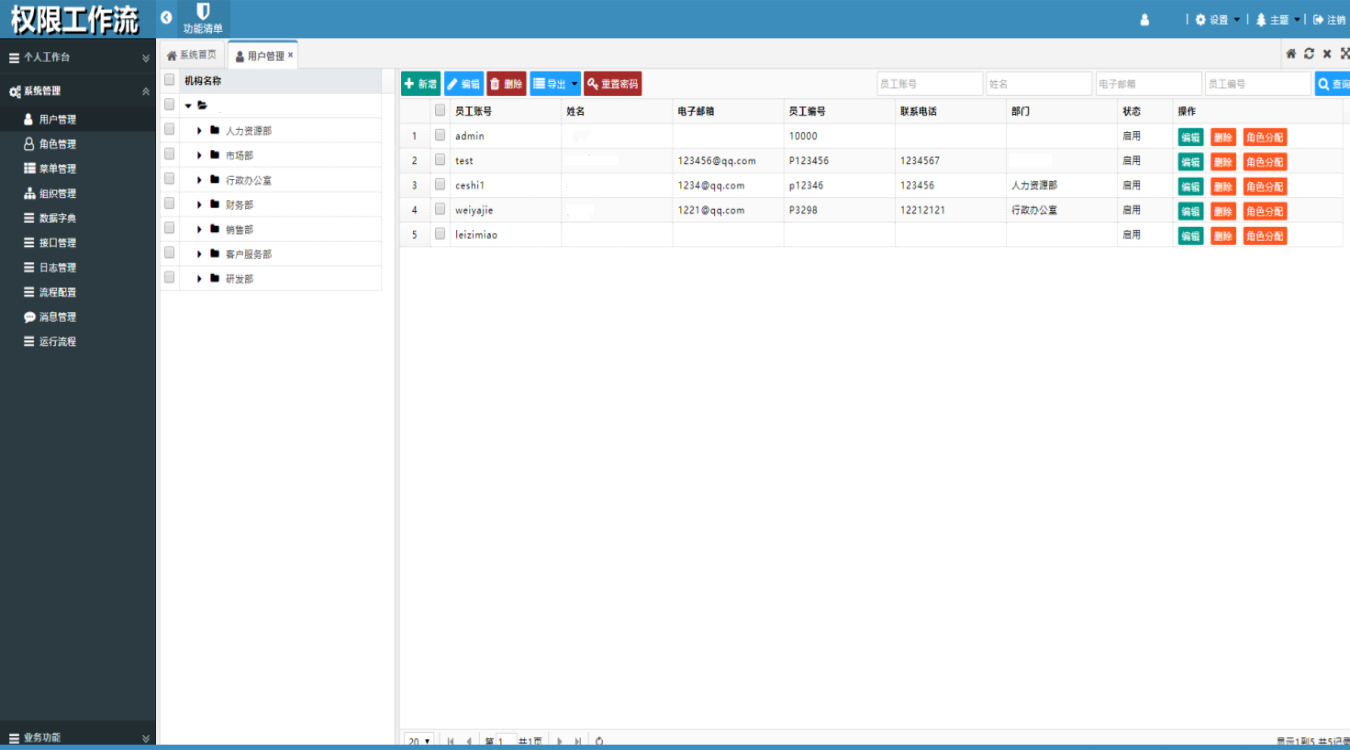This screenshot has height=750, width=1350.
Task: Close tabs using the X icon beside refresh
Action: [x=1327, y=54]
